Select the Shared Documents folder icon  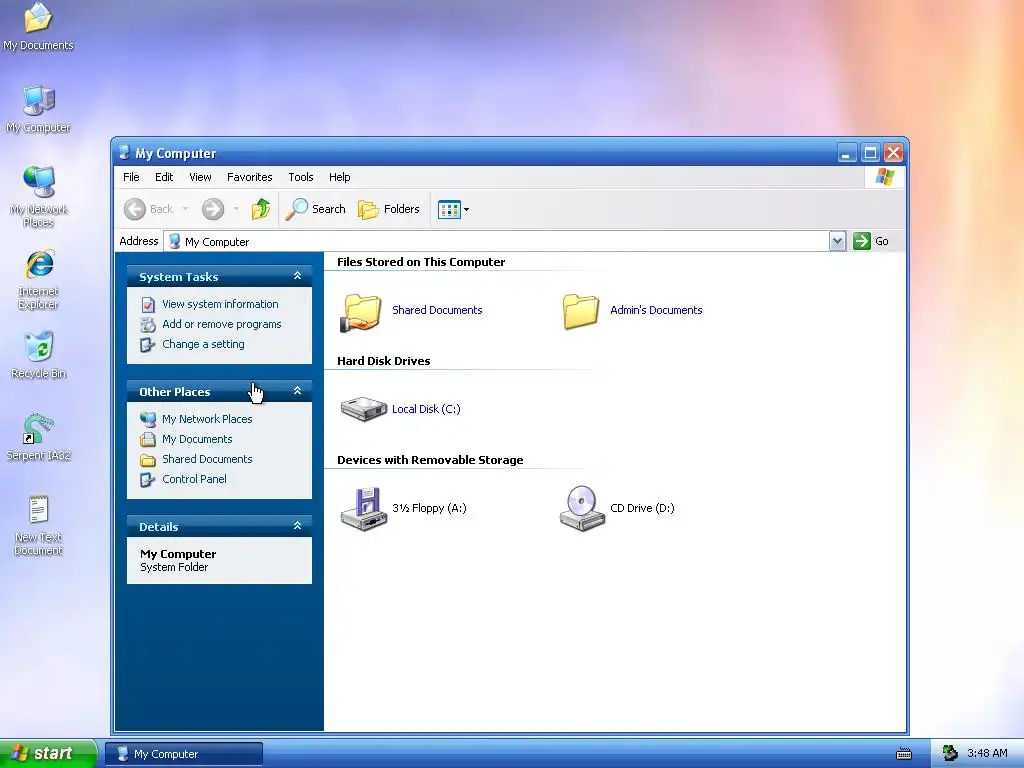click(x=360, y=312)
